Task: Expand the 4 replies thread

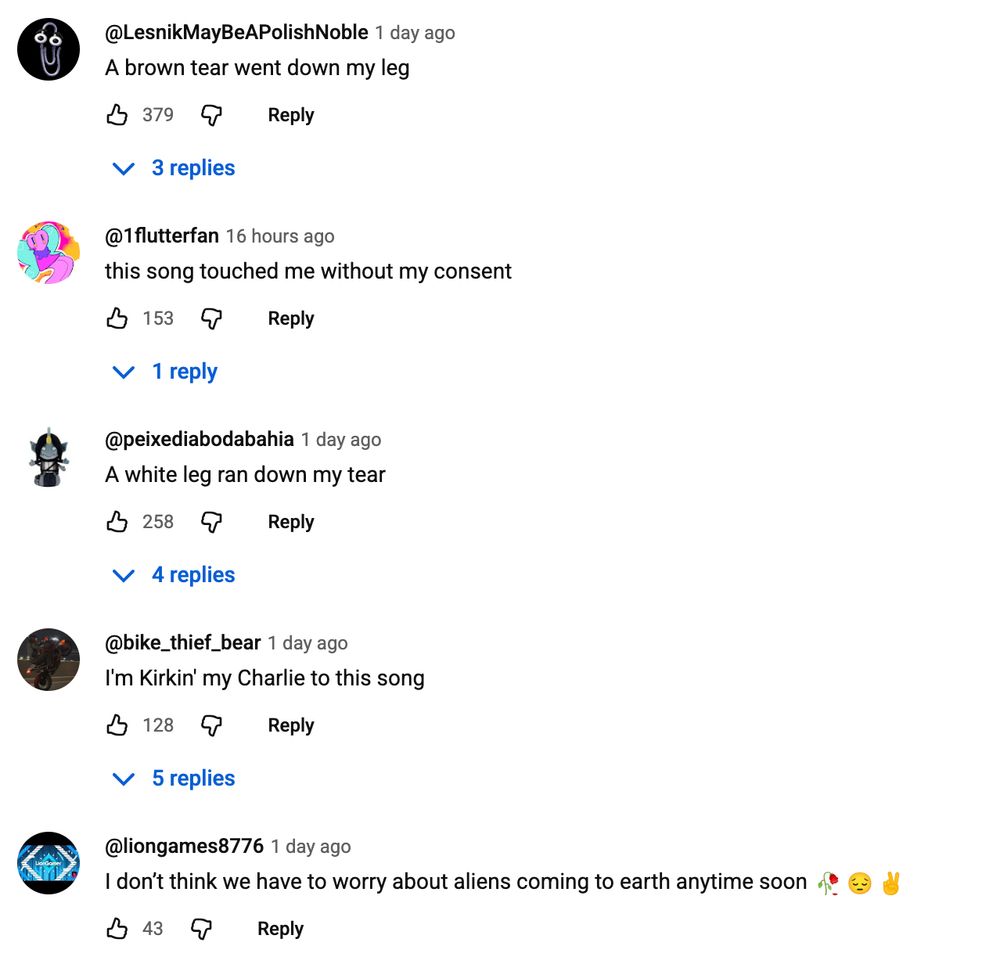Action: click(173, 574)
